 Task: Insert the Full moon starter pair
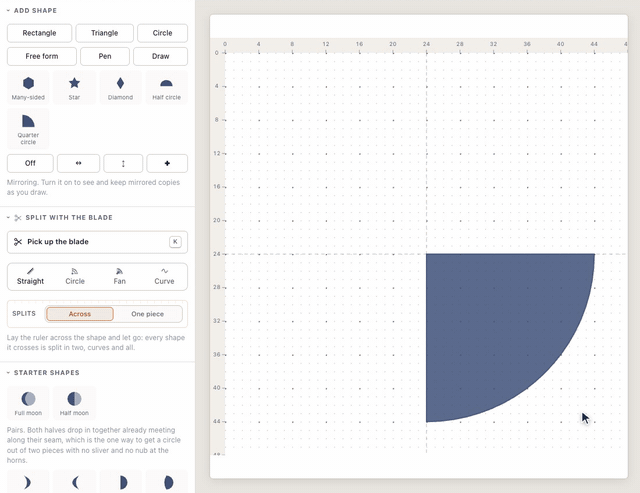point(28,403)
